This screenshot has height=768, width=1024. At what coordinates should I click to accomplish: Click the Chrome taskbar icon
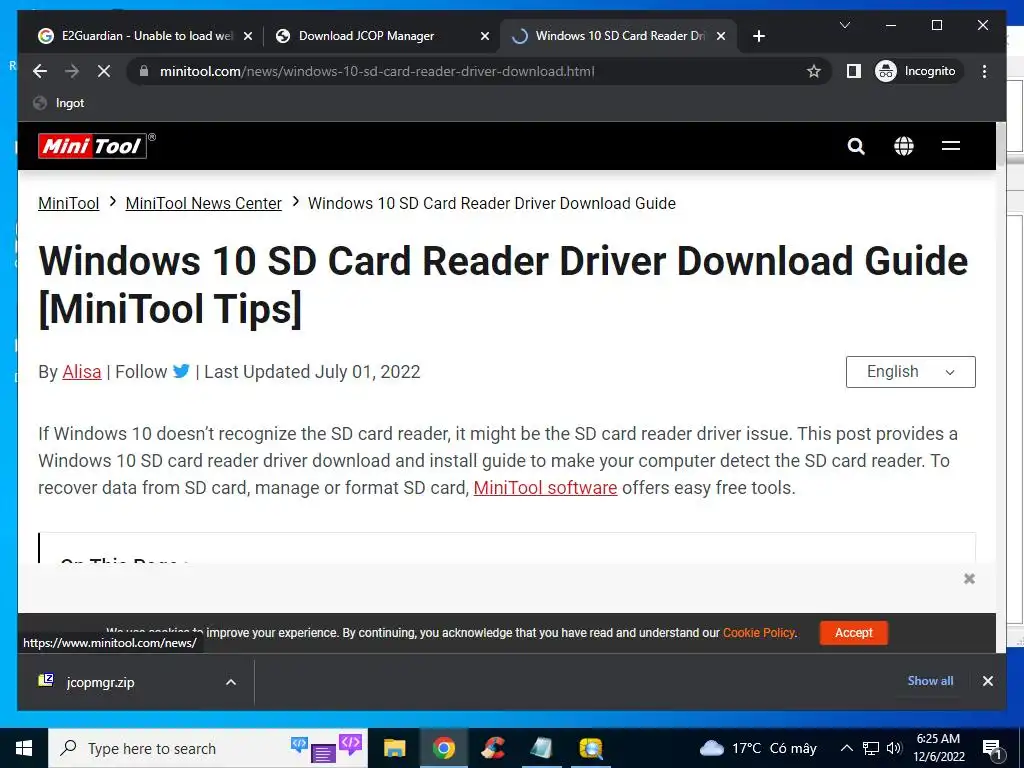click(443, 748)
